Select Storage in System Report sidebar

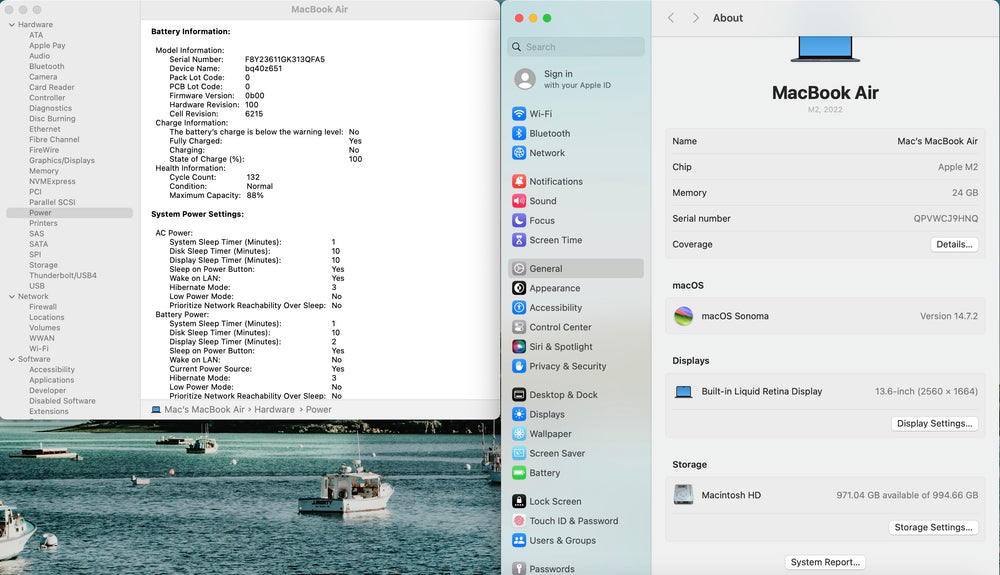43,265
